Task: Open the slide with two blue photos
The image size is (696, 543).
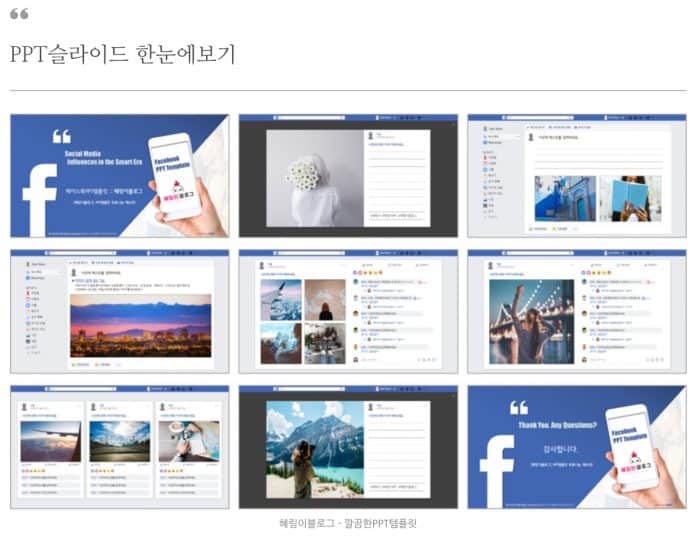Action: (577, 176)
